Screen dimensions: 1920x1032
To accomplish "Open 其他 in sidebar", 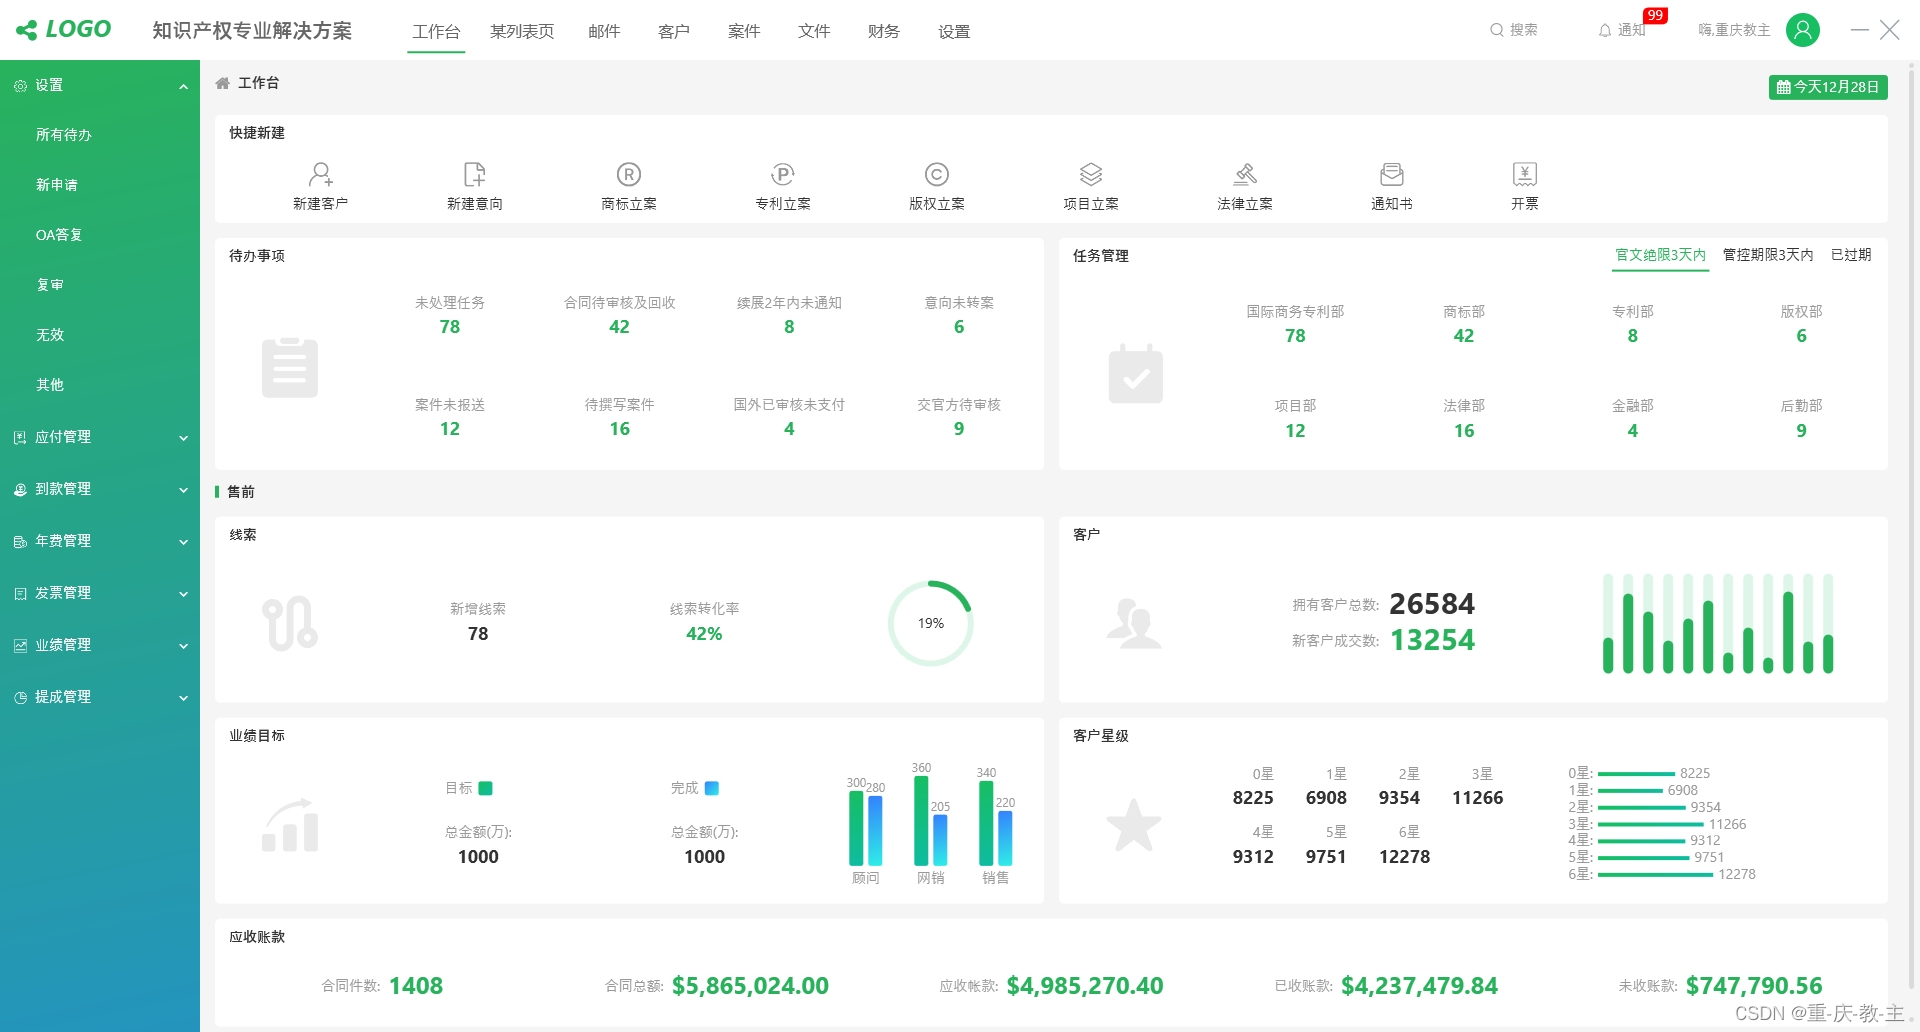I will 50,385.
